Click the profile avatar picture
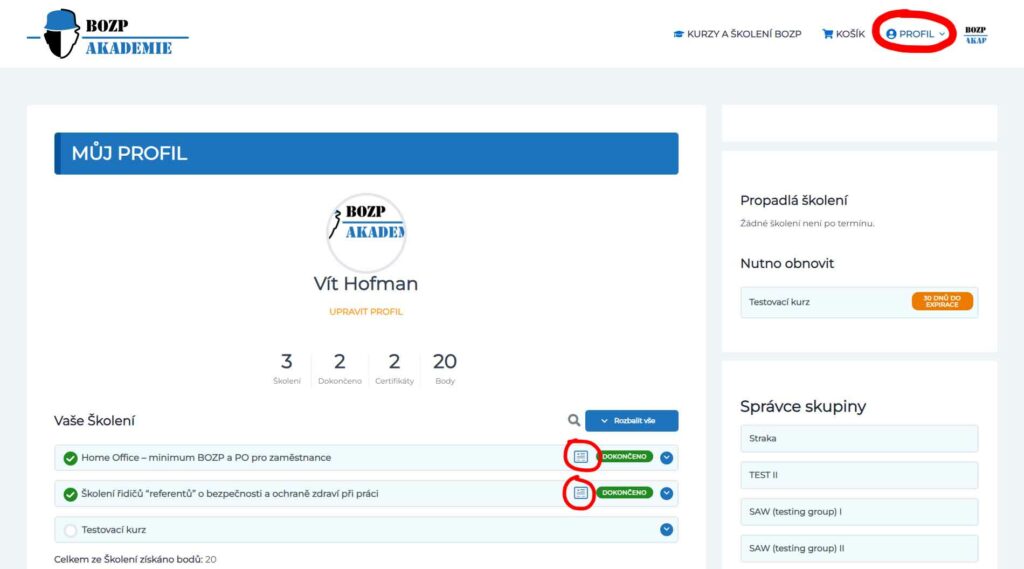The width and height of the screenshot is (1024, 569). [x=366, y=232]
